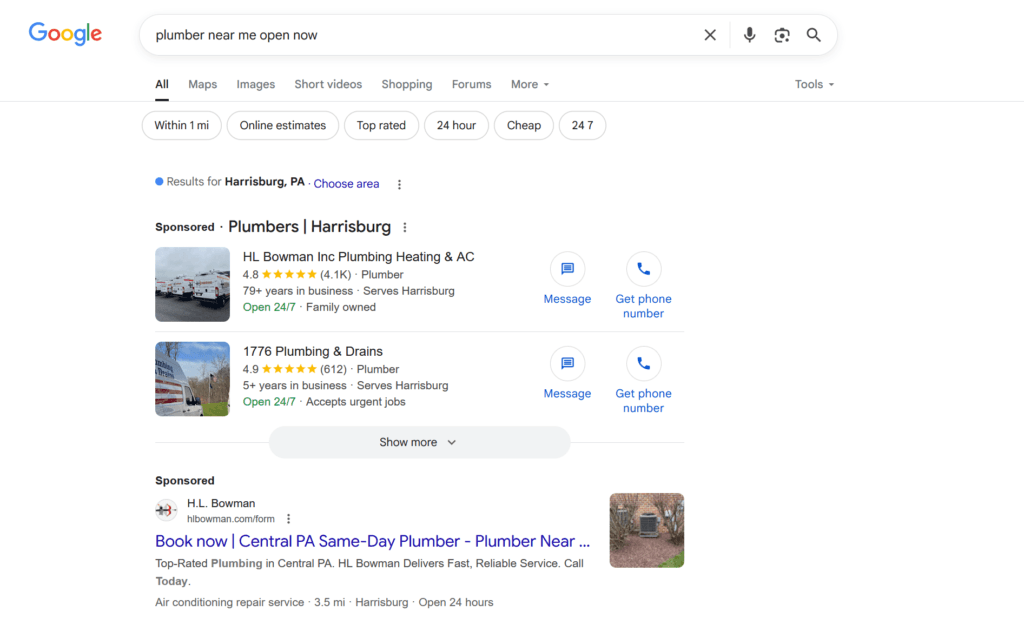
Task: Apply the Online estimates filter chip
Action: (x=283, y=125)
